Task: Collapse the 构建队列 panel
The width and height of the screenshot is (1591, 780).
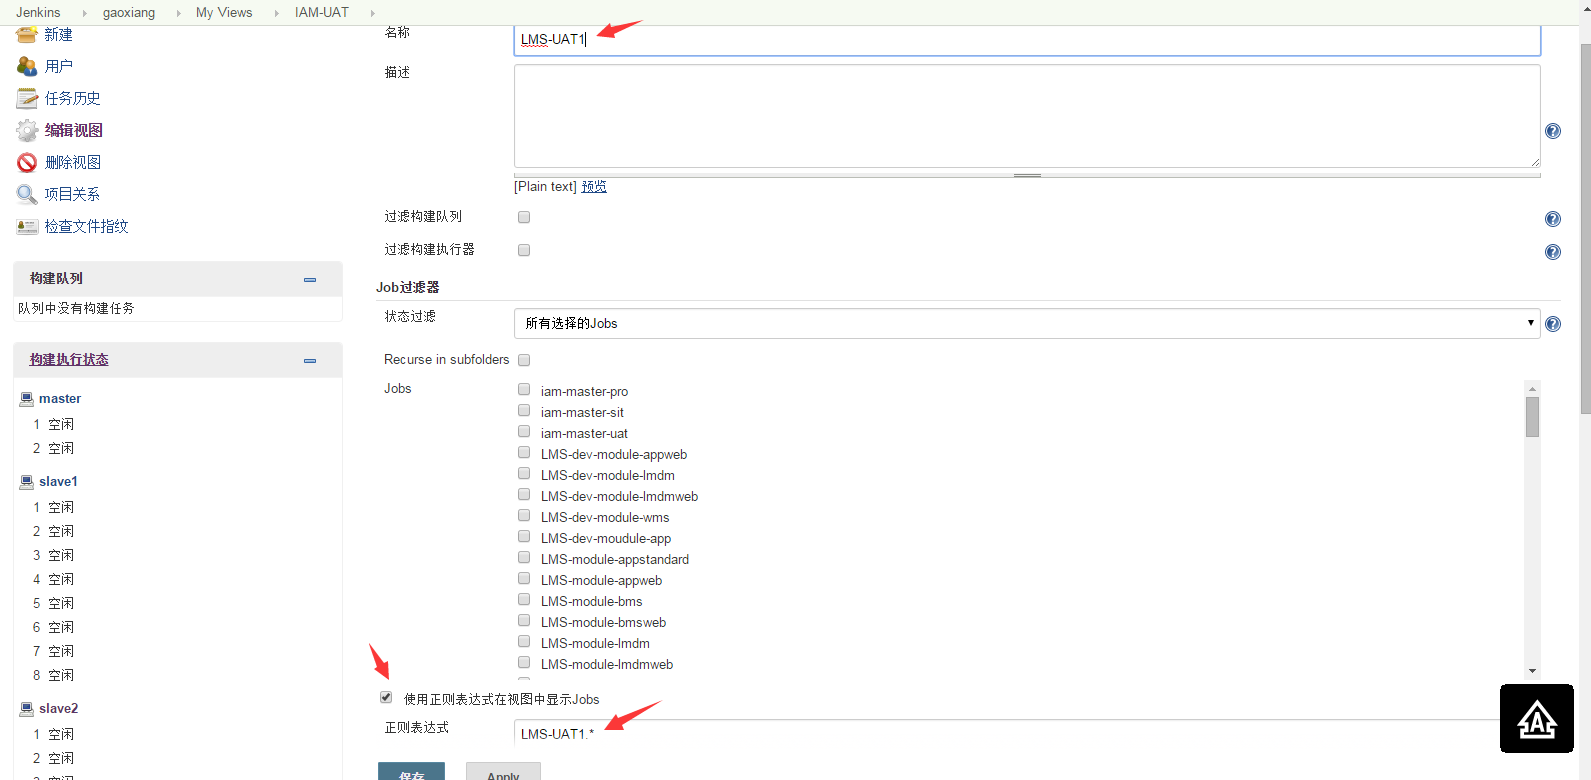Action: 310,280
